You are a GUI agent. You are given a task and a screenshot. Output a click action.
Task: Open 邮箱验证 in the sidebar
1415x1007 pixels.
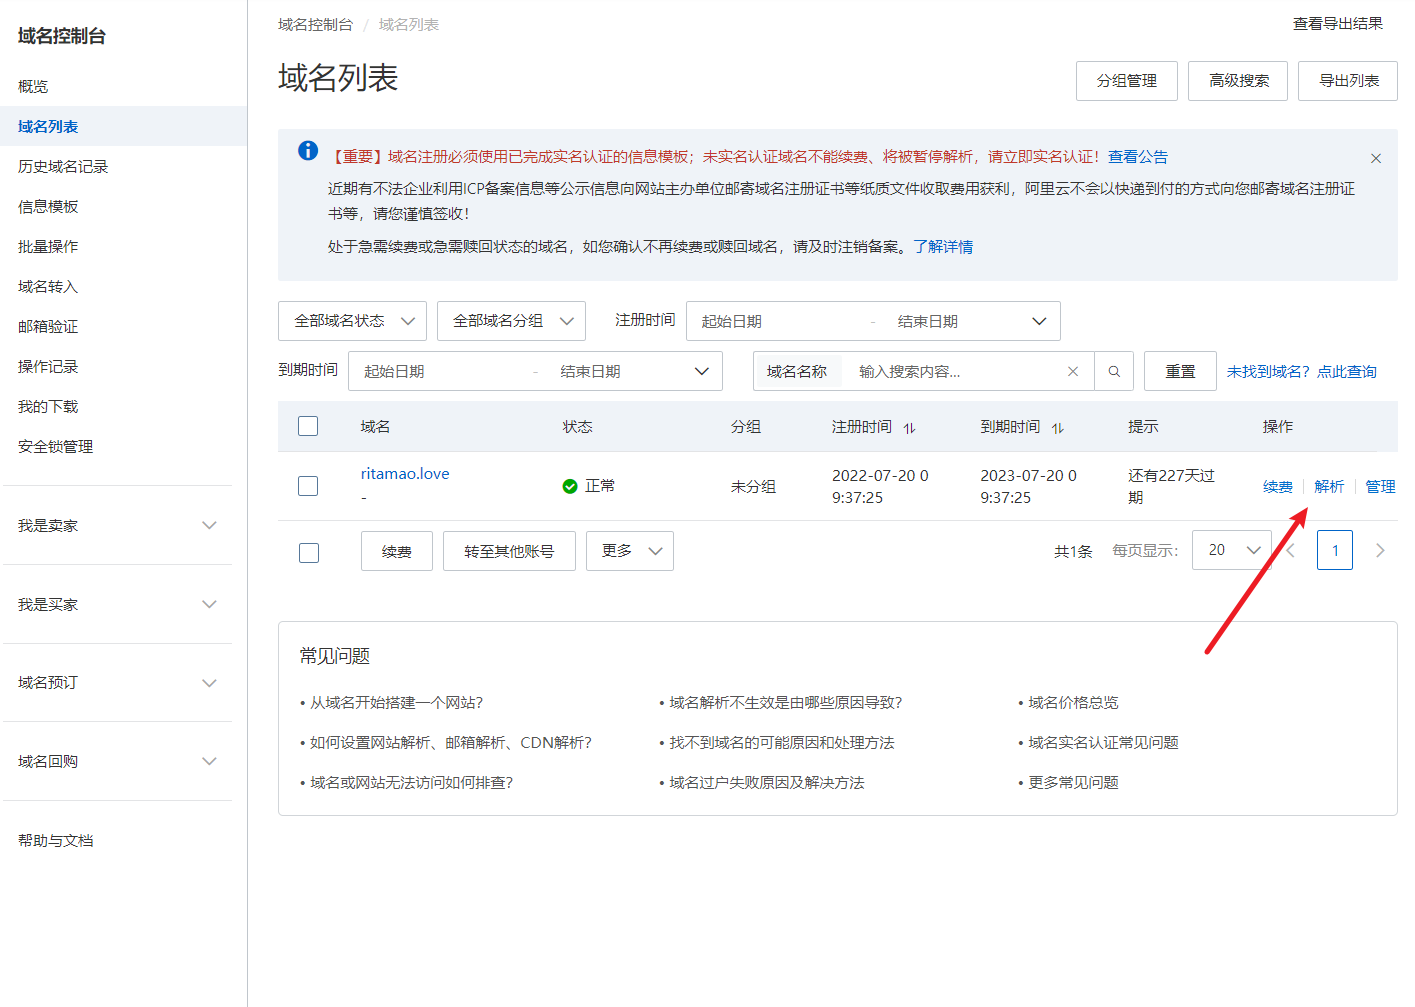tap(48, 327)
